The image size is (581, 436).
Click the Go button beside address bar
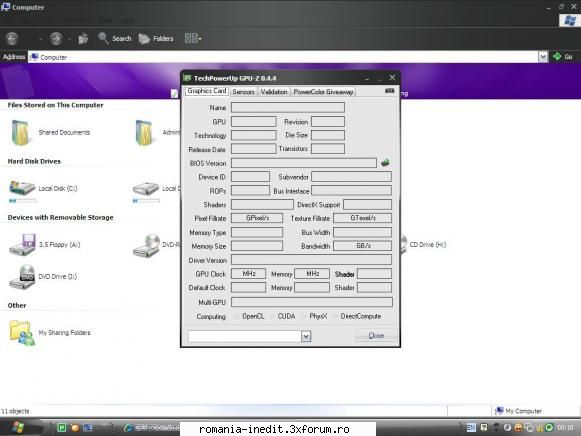coord(562,57)
